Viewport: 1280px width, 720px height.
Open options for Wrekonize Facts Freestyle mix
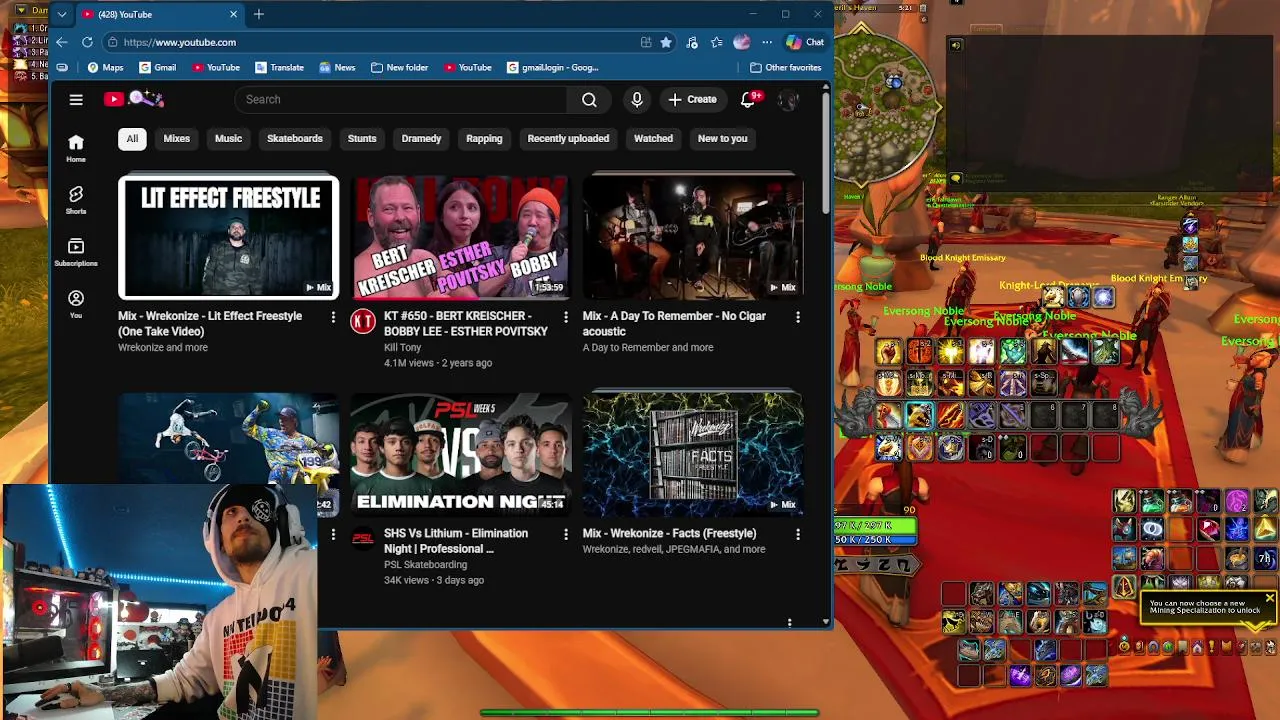797,535
